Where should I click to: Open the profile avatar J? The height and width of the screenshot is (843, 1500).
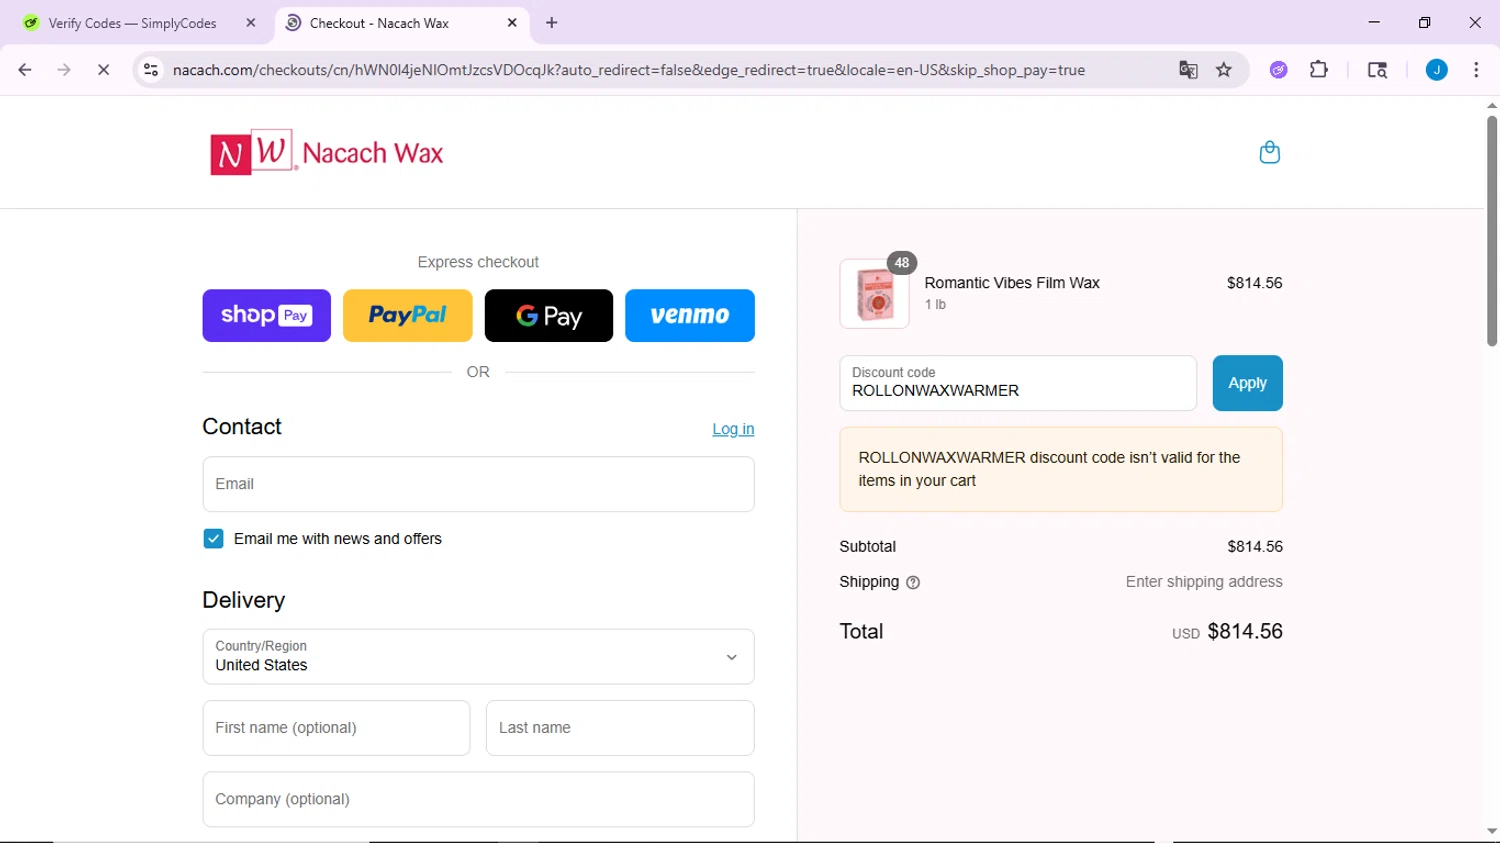(x=1436, y=70)
